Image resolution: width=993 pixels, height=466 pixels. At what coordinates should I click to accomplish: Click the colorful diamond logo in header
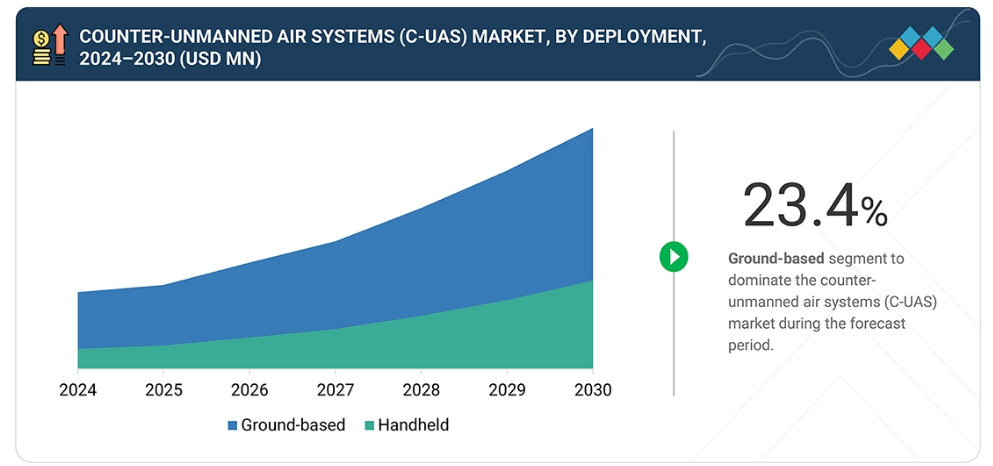coord(921,43)
